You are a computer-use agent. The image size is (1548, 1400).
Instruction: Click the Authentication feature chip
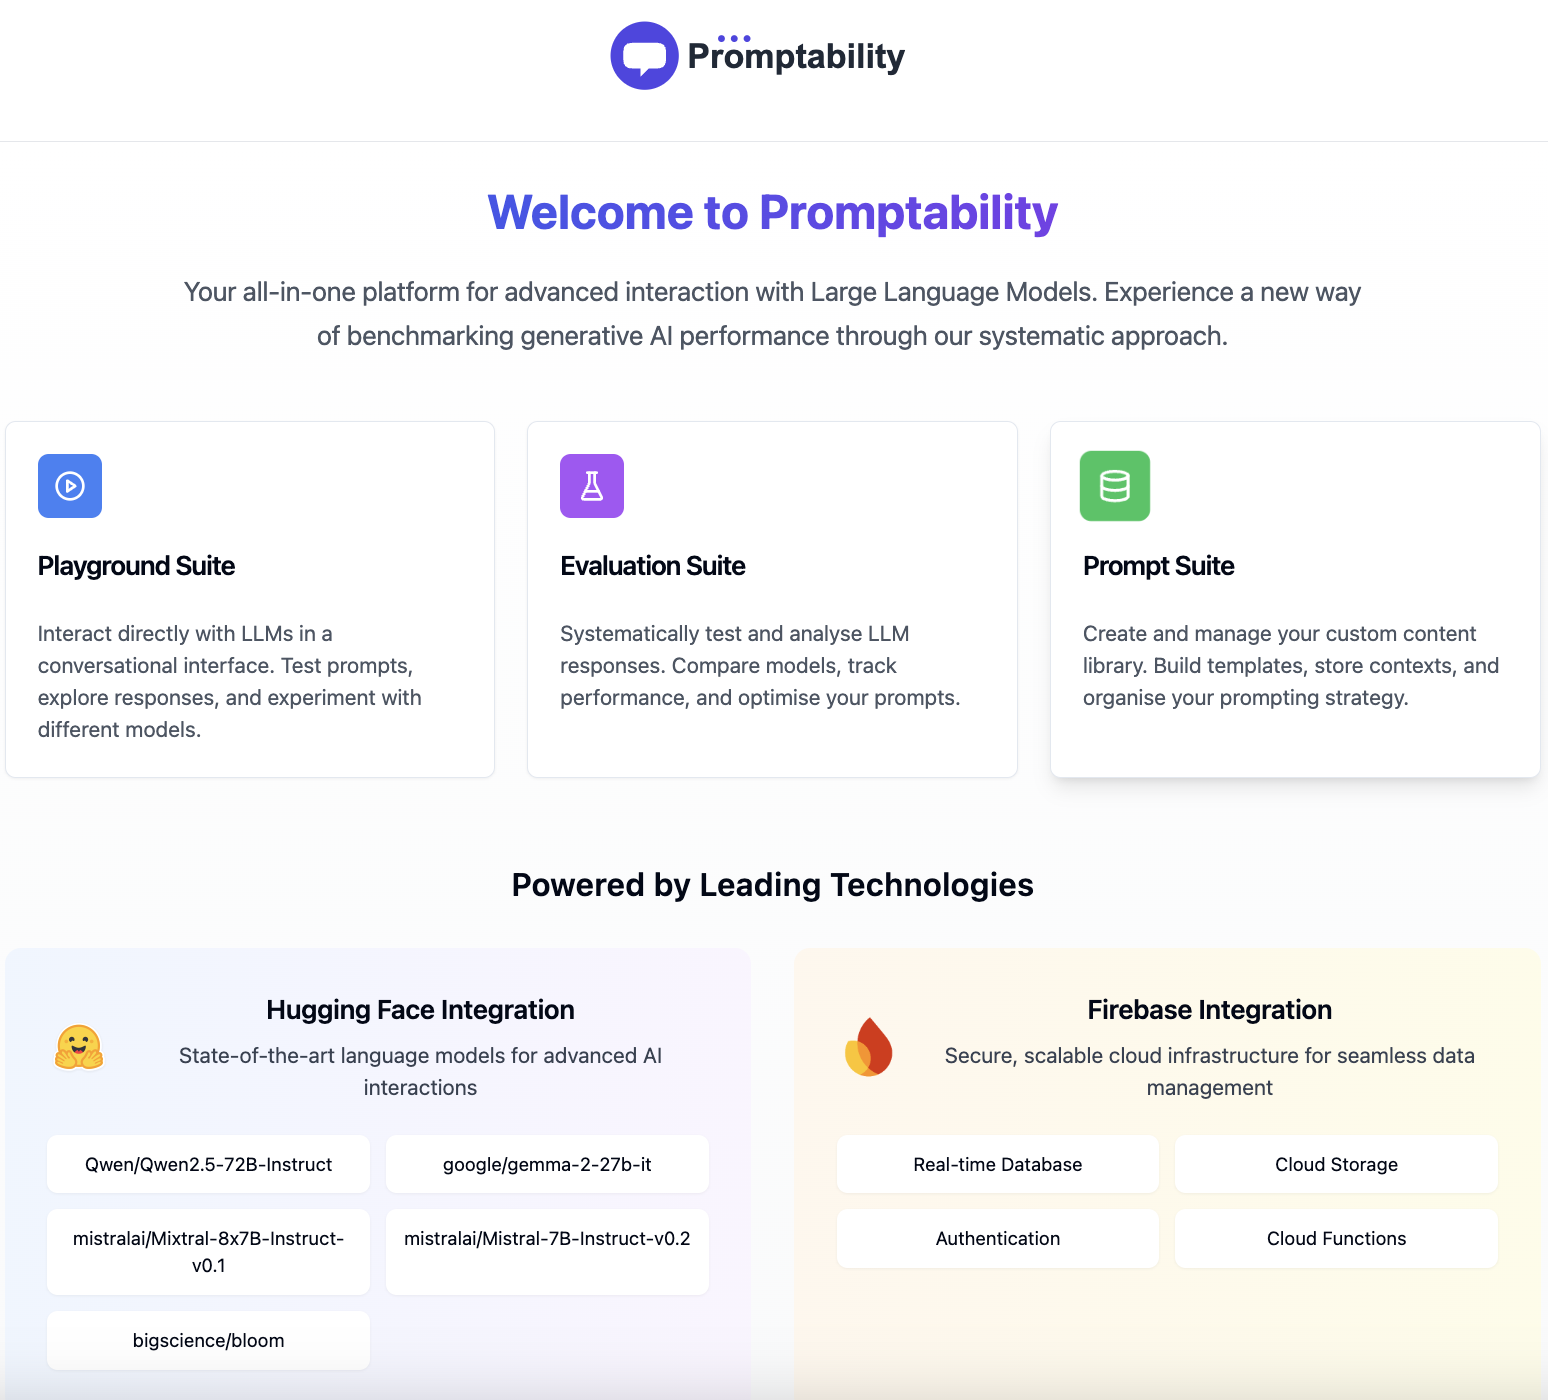pyautogui.click(x=998, y=1238)
